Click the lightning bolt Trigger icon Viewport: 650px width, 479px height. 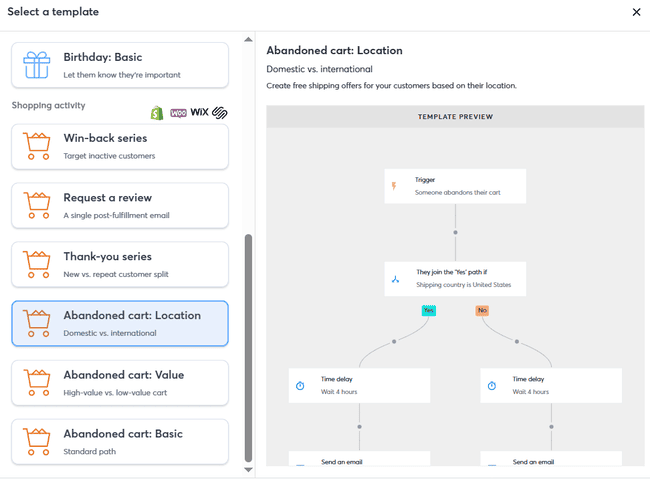click(394, 186)
